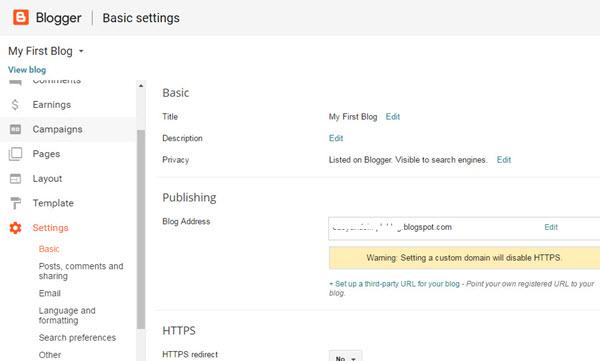Open the Template section
The image size is (600, 361).
[53, 203]
